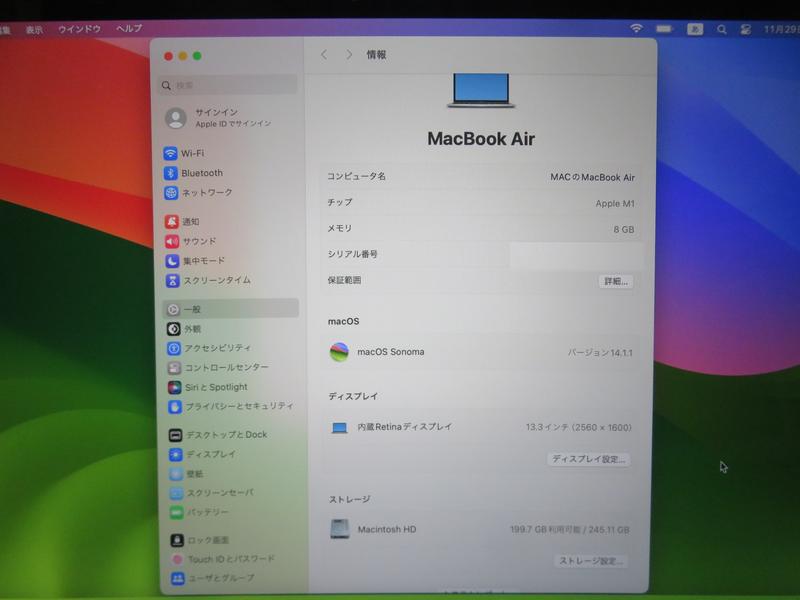Open ロック画面 settings in sidebar

pos(199,540)
